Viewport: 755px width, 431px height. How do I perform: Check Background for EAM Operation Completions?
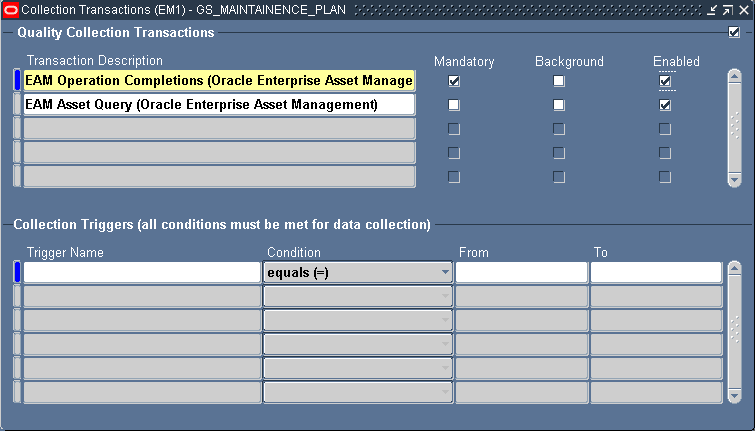559,81
